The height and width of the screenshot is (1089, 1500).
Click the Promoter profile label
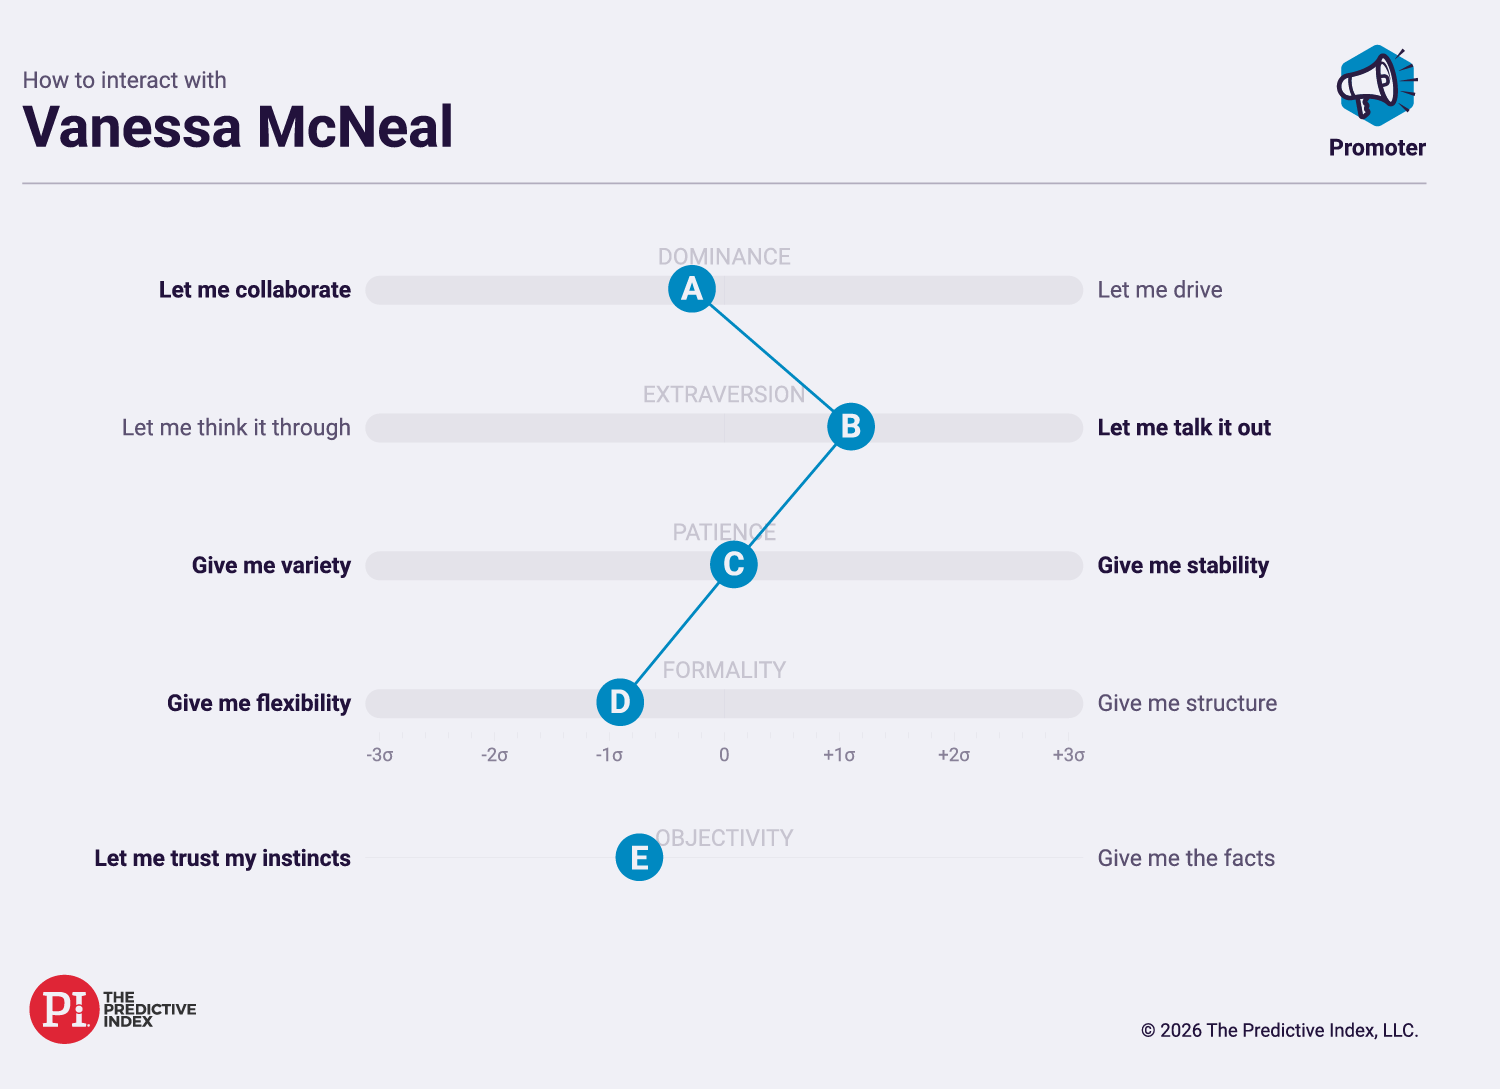click(x=1377, y=148)
